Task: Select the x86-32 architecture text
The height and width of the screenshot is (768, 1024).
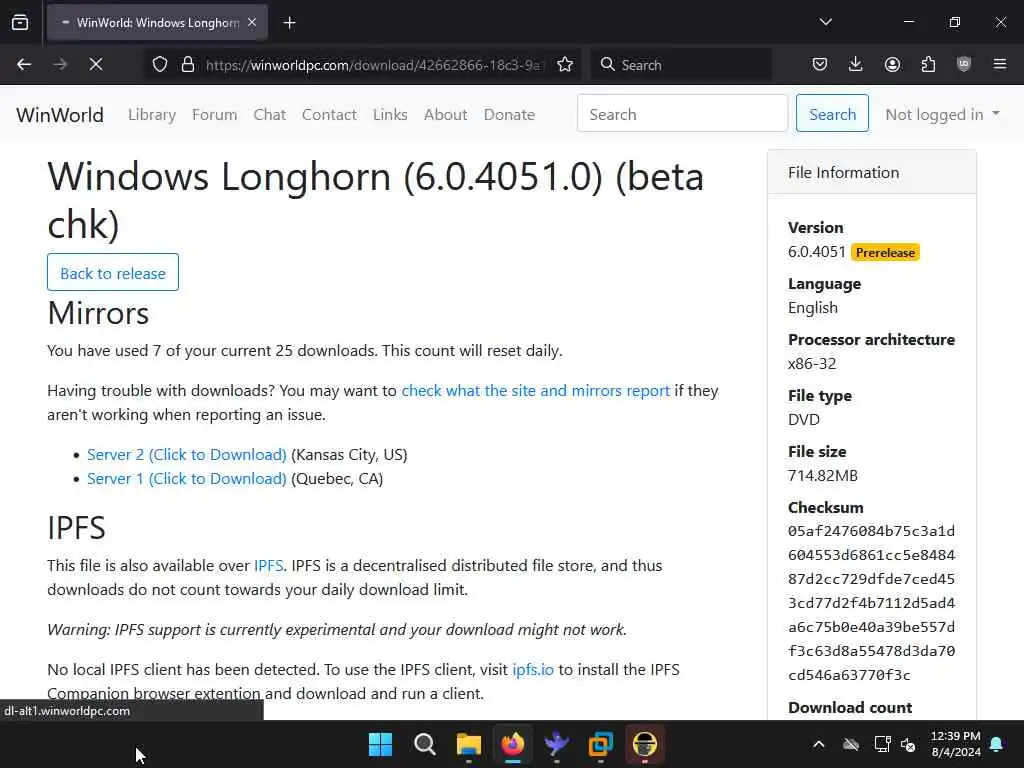Action: coord(812,364)
